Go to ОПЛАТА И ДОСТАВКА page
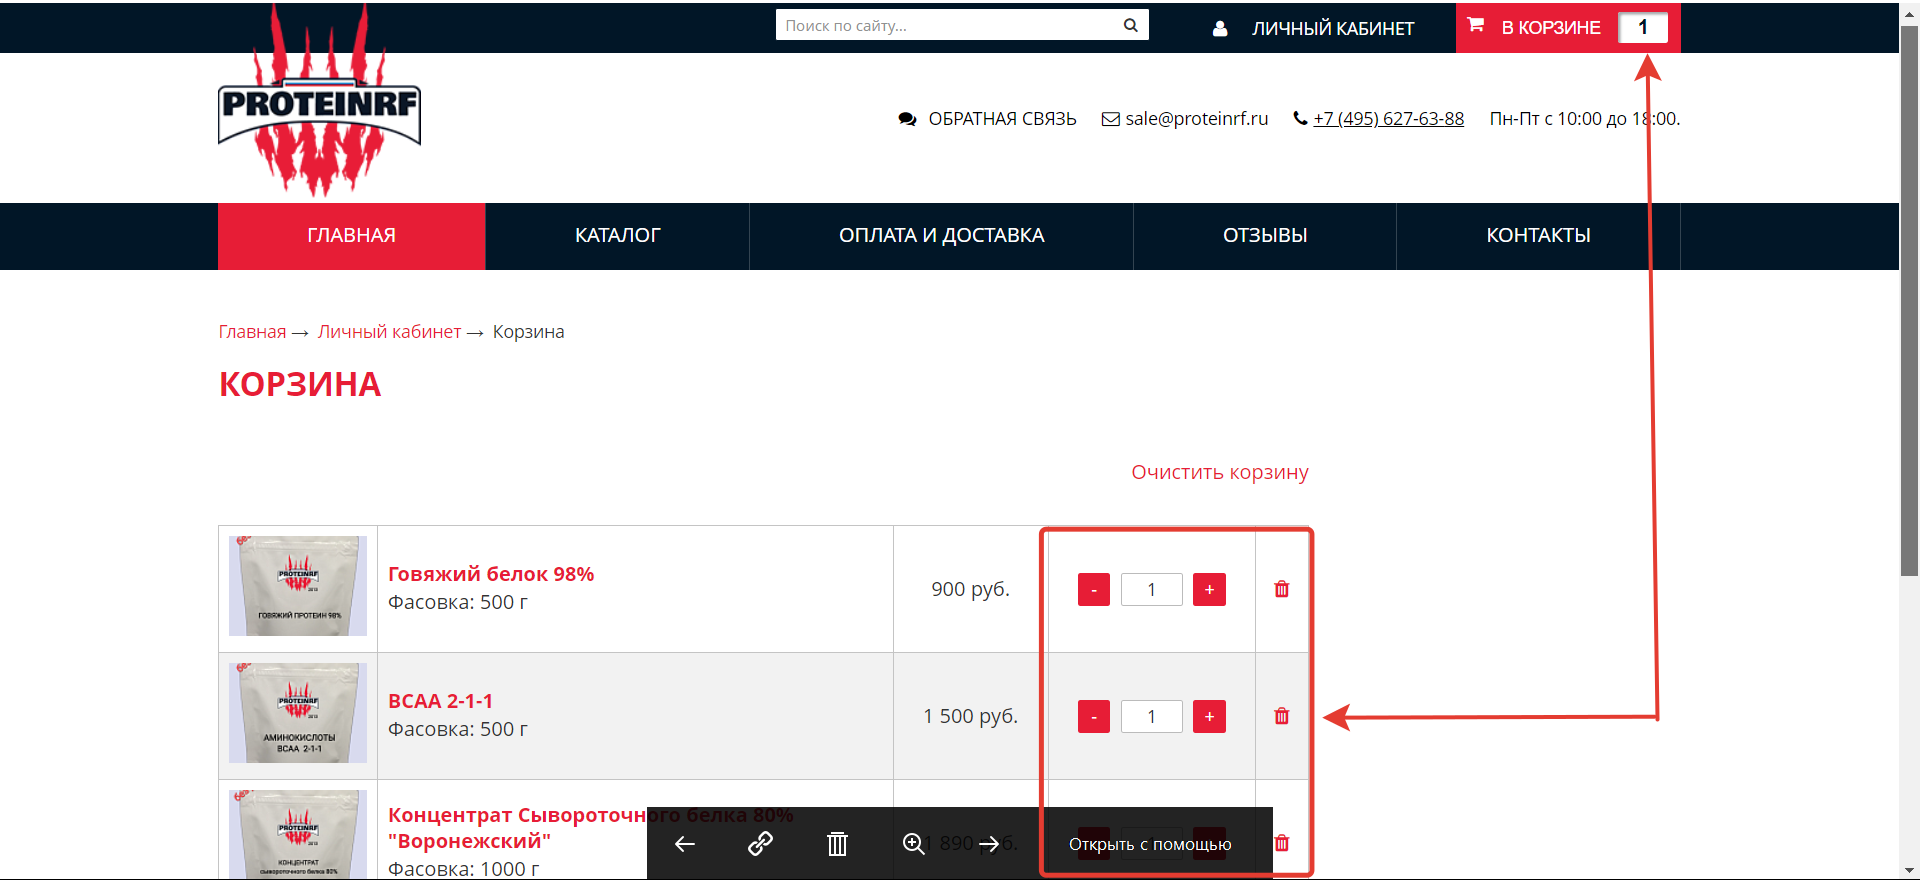1920x880 pixels. pos(941,236)
